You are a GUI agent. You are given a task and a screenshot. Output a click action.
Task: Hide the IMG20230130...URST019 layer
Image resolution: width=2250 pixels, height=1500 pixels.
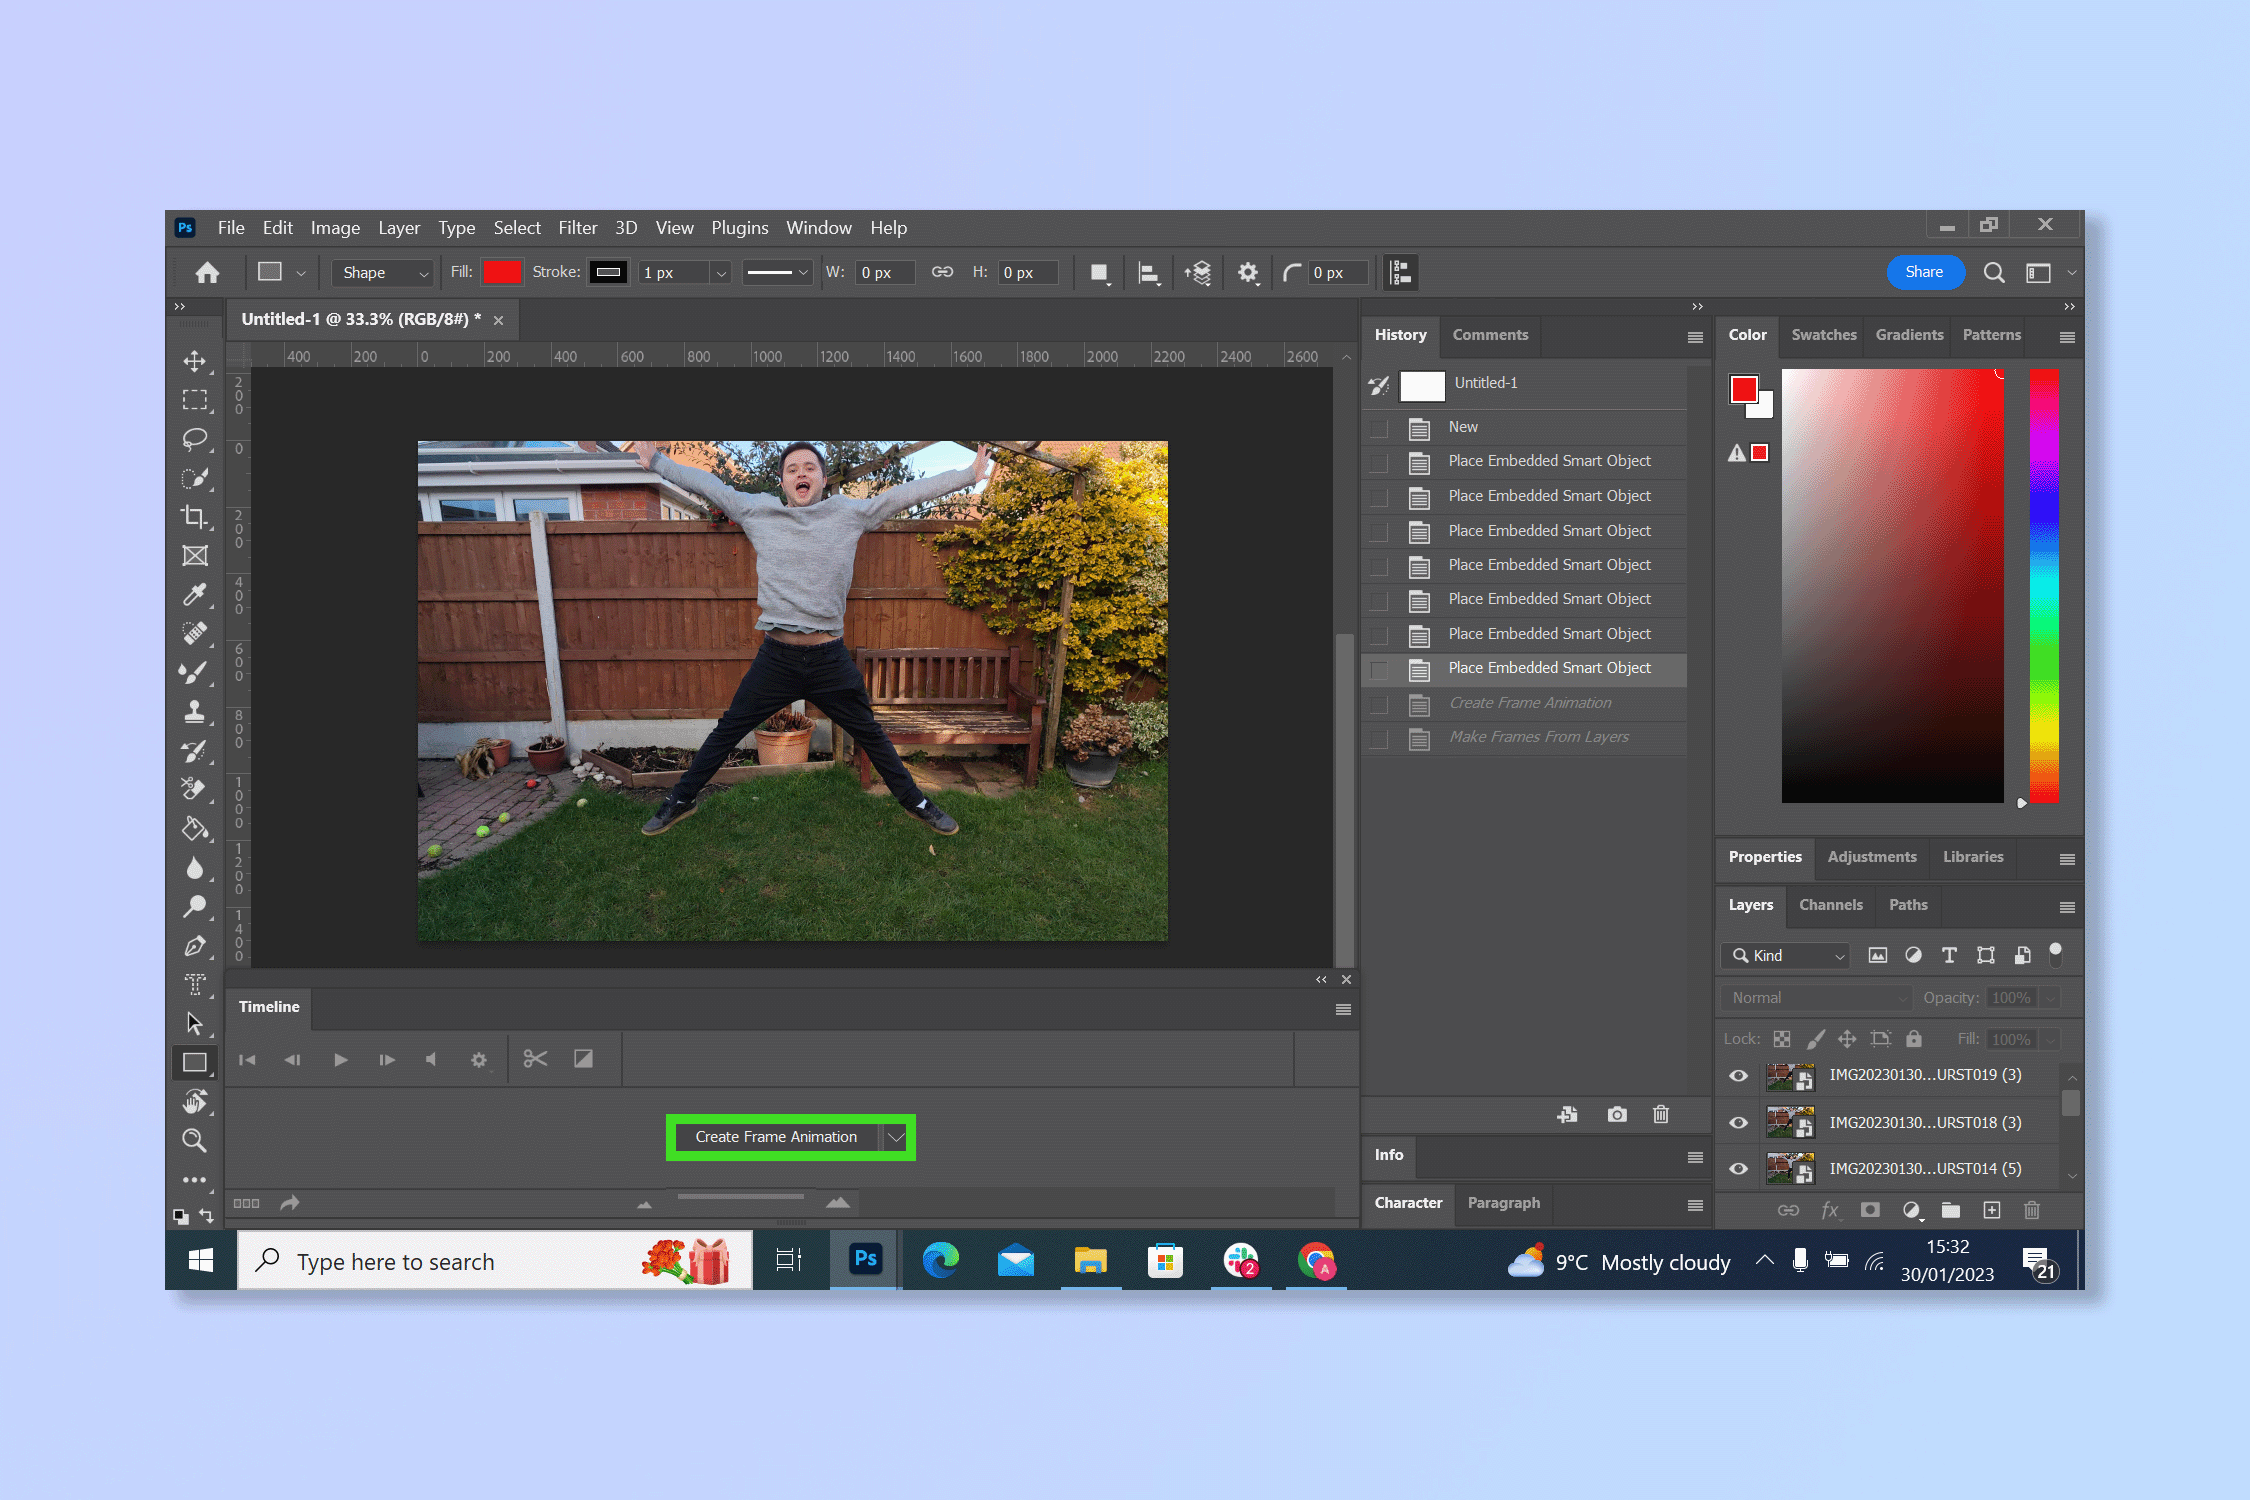[x=1737, y=1076]
